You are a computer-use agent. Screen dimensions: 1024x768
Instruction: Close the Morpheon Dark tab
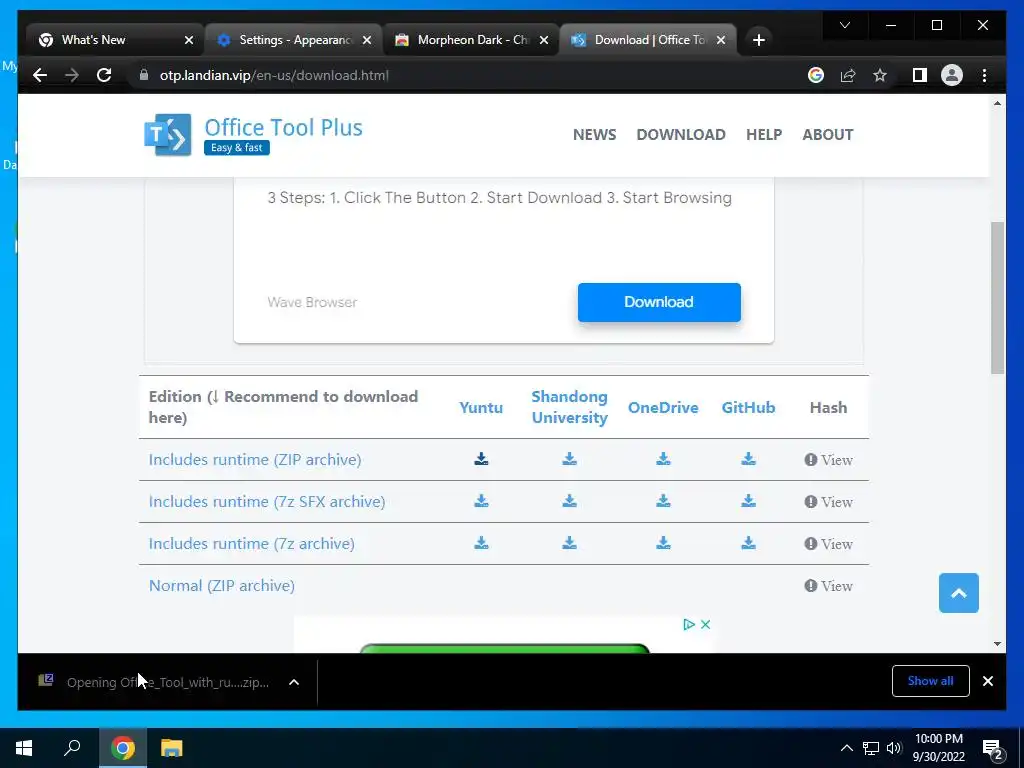pyautogui.click(x=544, y=40)
